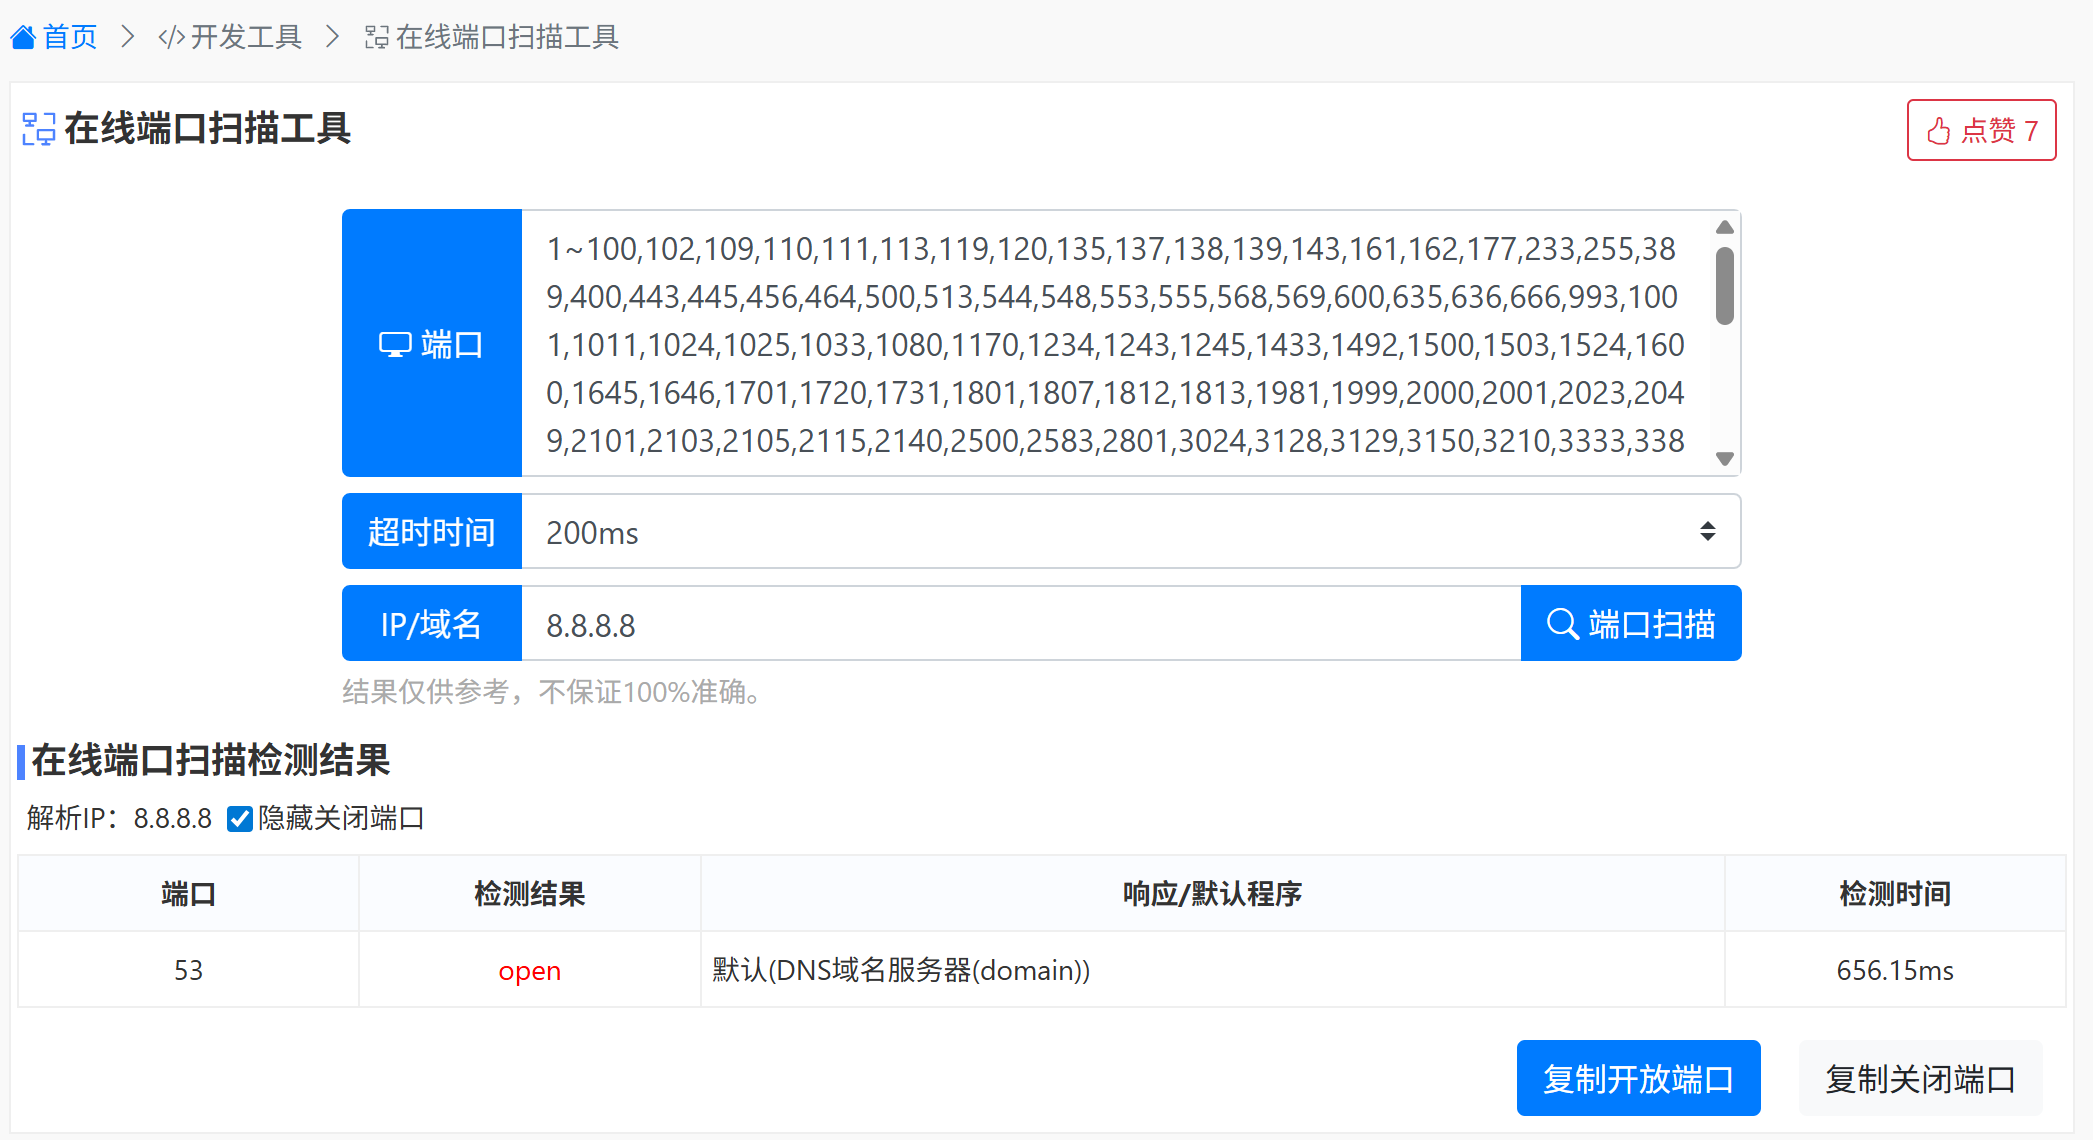Open the timeout 200ms dropdown
Screen dimensions: 2093x1140
(x=1100, y=532)
